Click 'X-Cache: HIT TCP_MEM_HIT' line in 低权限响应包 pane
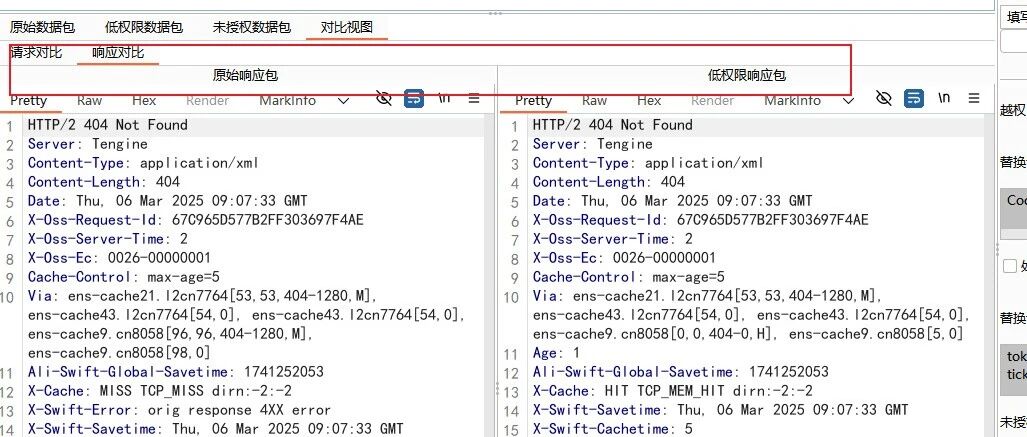 pos(673,390)
